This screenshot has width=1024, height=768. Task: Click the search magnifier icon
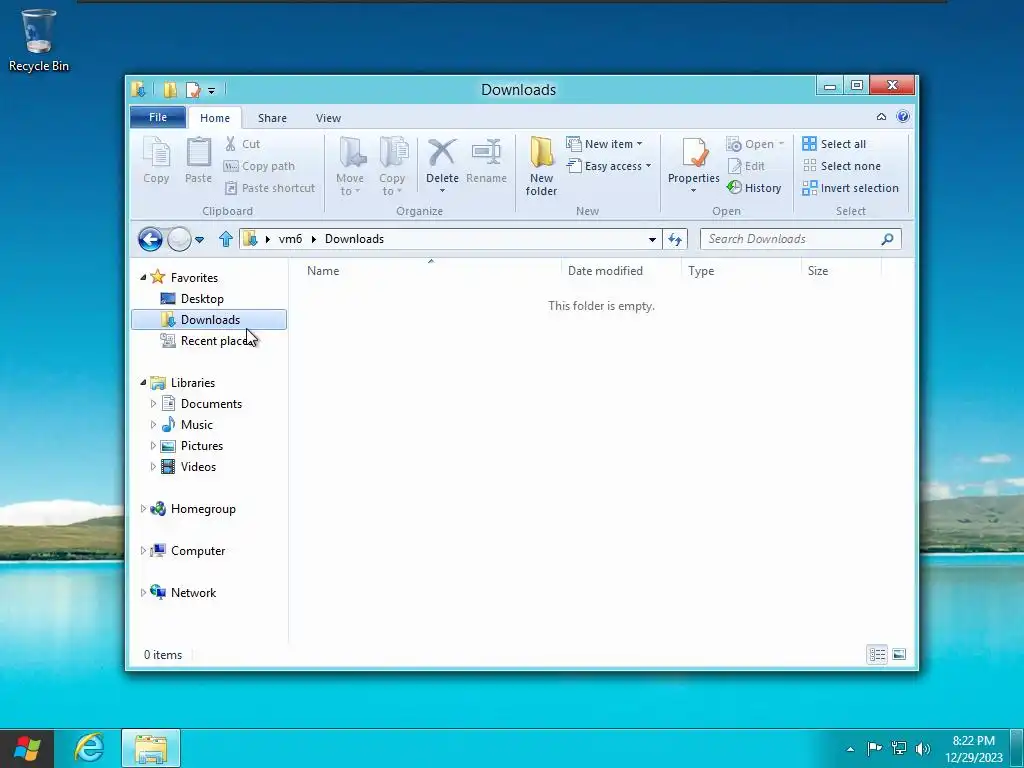(x=887, y=239)
